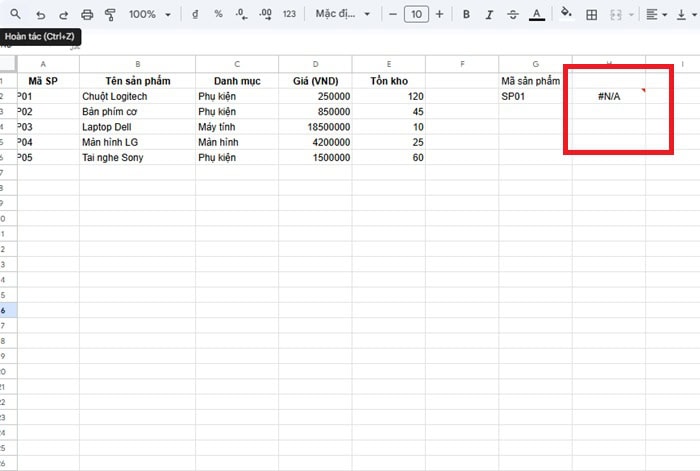Select the price cell 250000
700x471 pixels.
(x=316, y=96)
